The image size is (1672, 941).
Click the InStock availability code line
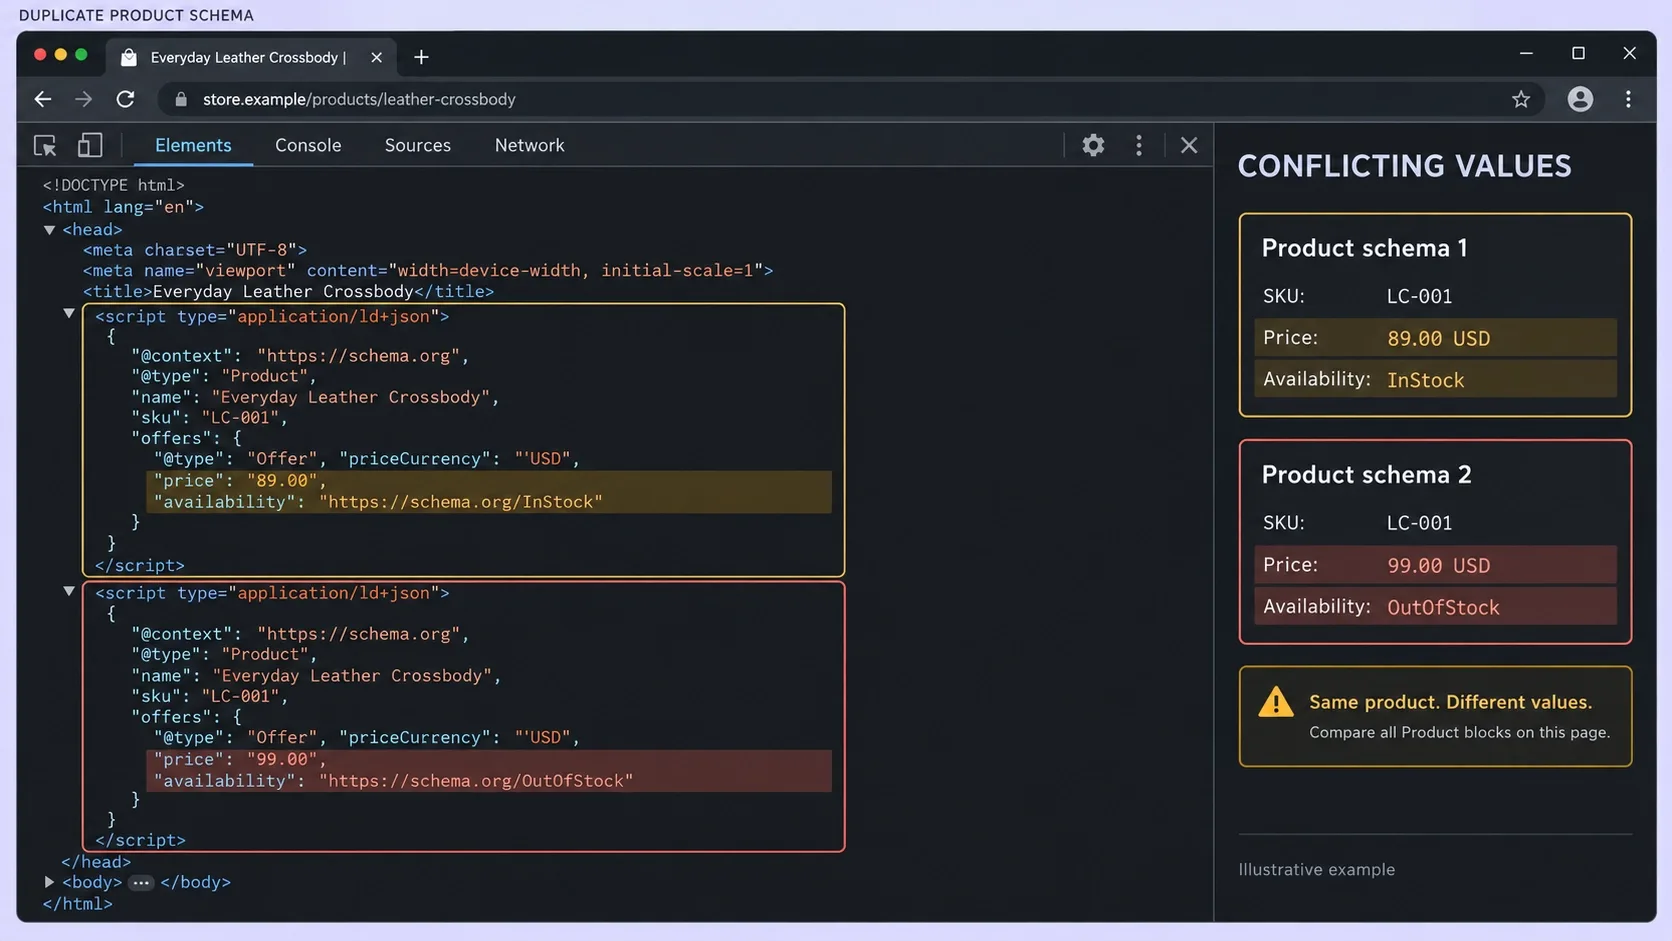[378, 502]
